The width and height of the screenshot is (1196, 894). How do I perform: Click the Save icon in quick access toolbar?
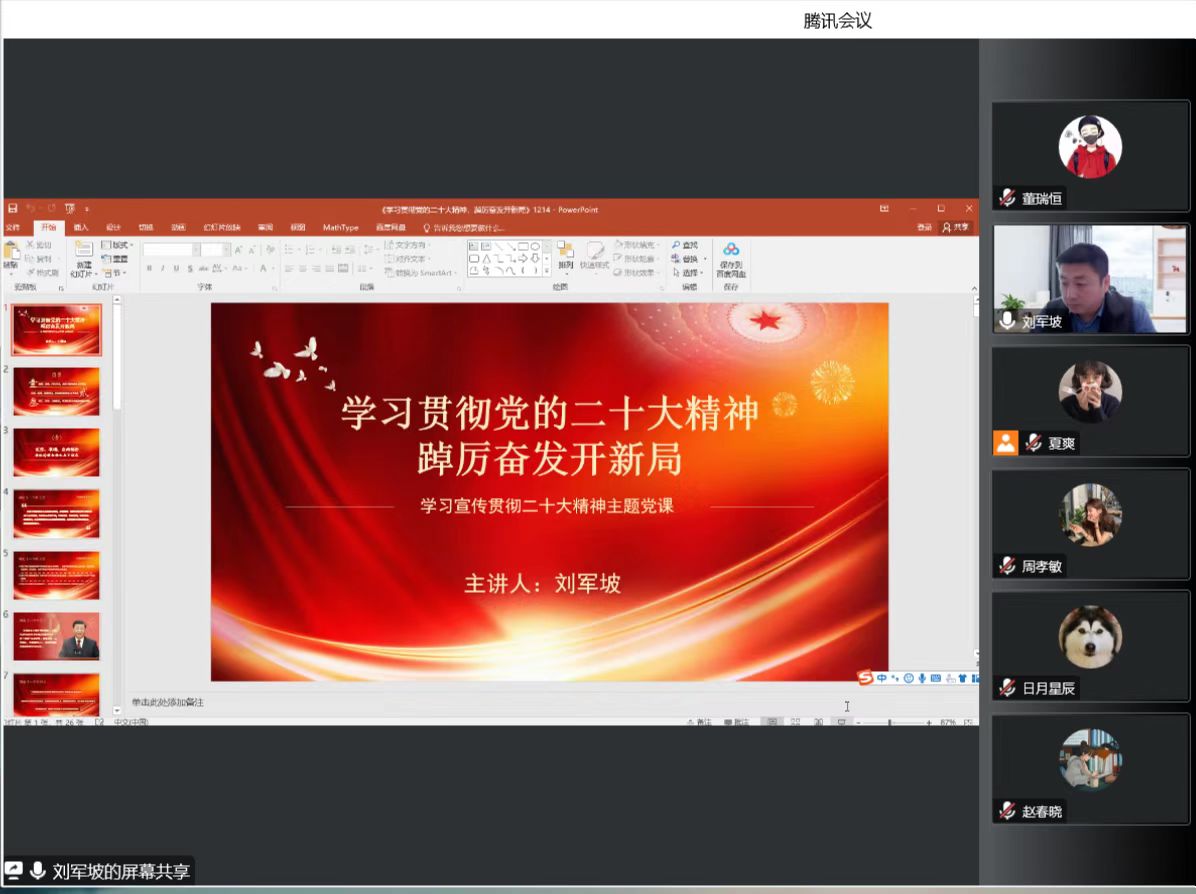(12, 209)
